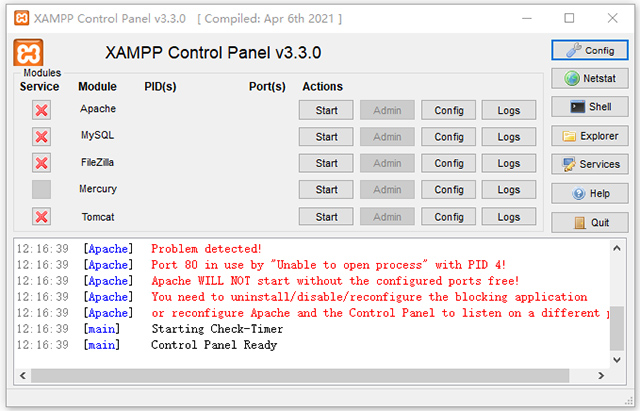Open the Shell terminal
The height and width of the screenshot is (411, 640).
590,107
